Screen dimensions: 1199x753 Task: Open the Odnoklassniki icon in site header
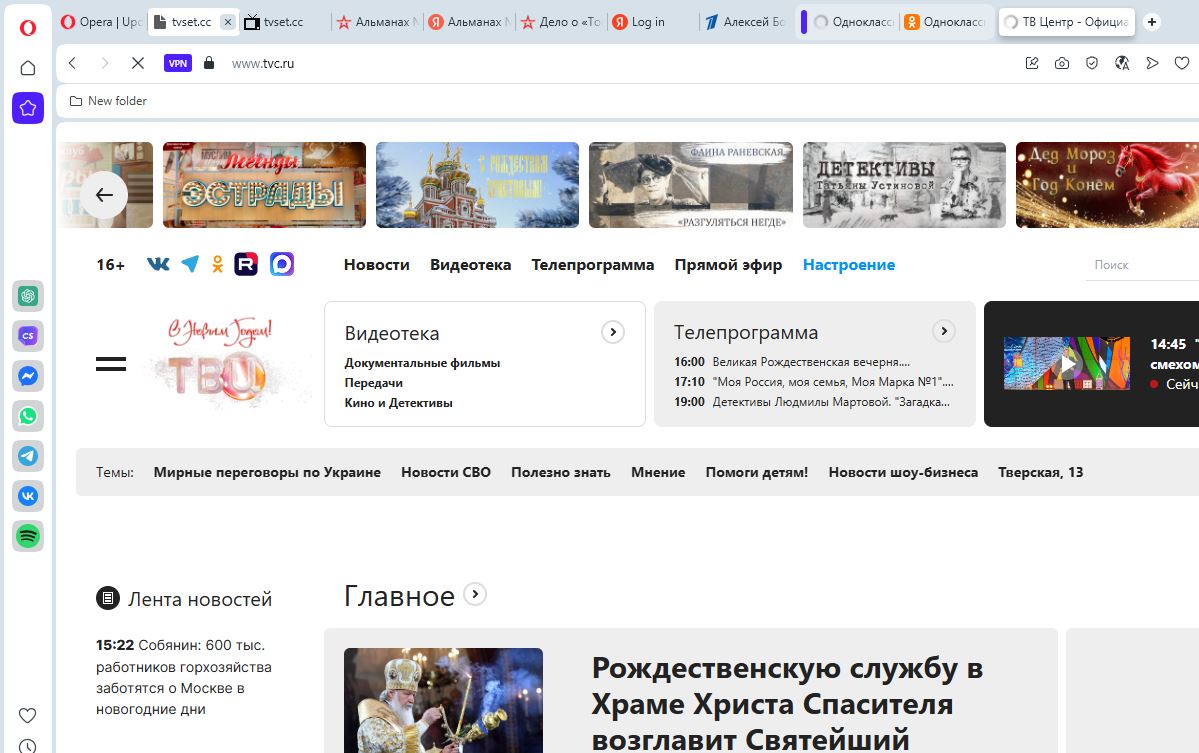click(218, 264)
